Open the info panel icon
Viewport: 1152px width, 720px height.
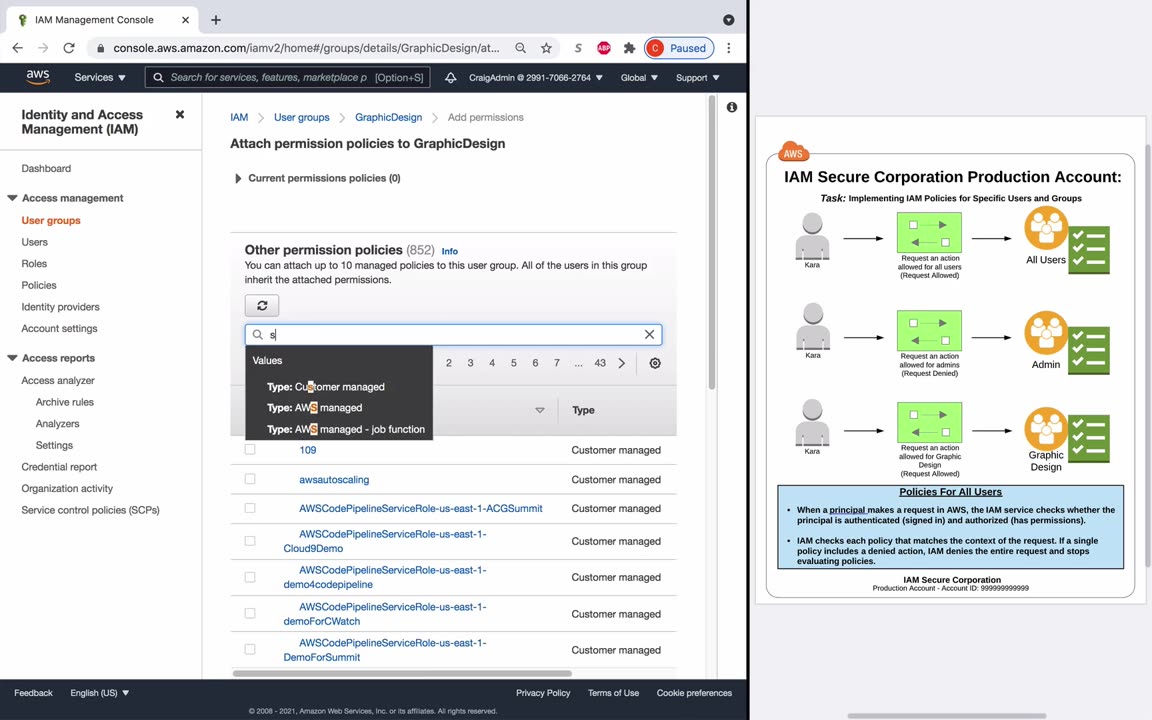coord(732,107)
